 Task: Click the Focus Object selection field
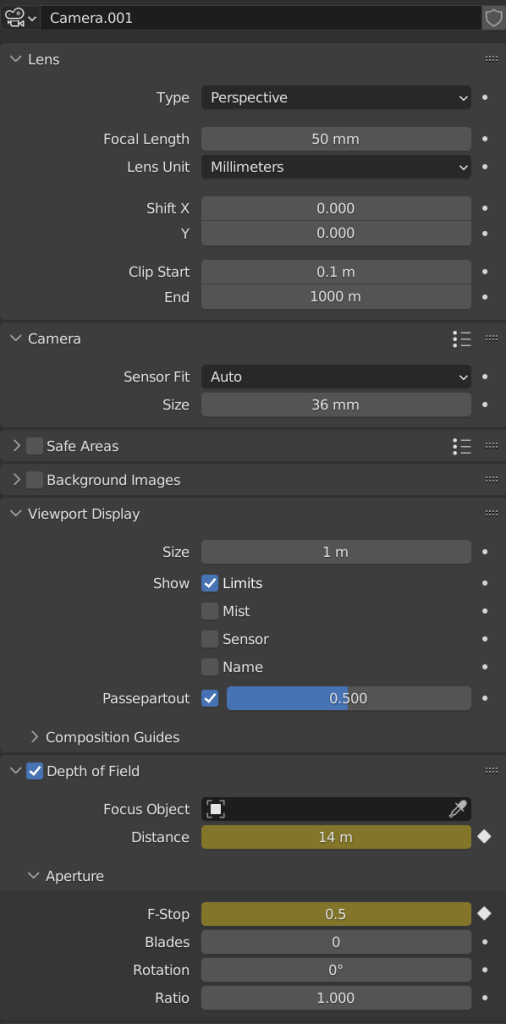pyautogui.click(x=336, y=809)
